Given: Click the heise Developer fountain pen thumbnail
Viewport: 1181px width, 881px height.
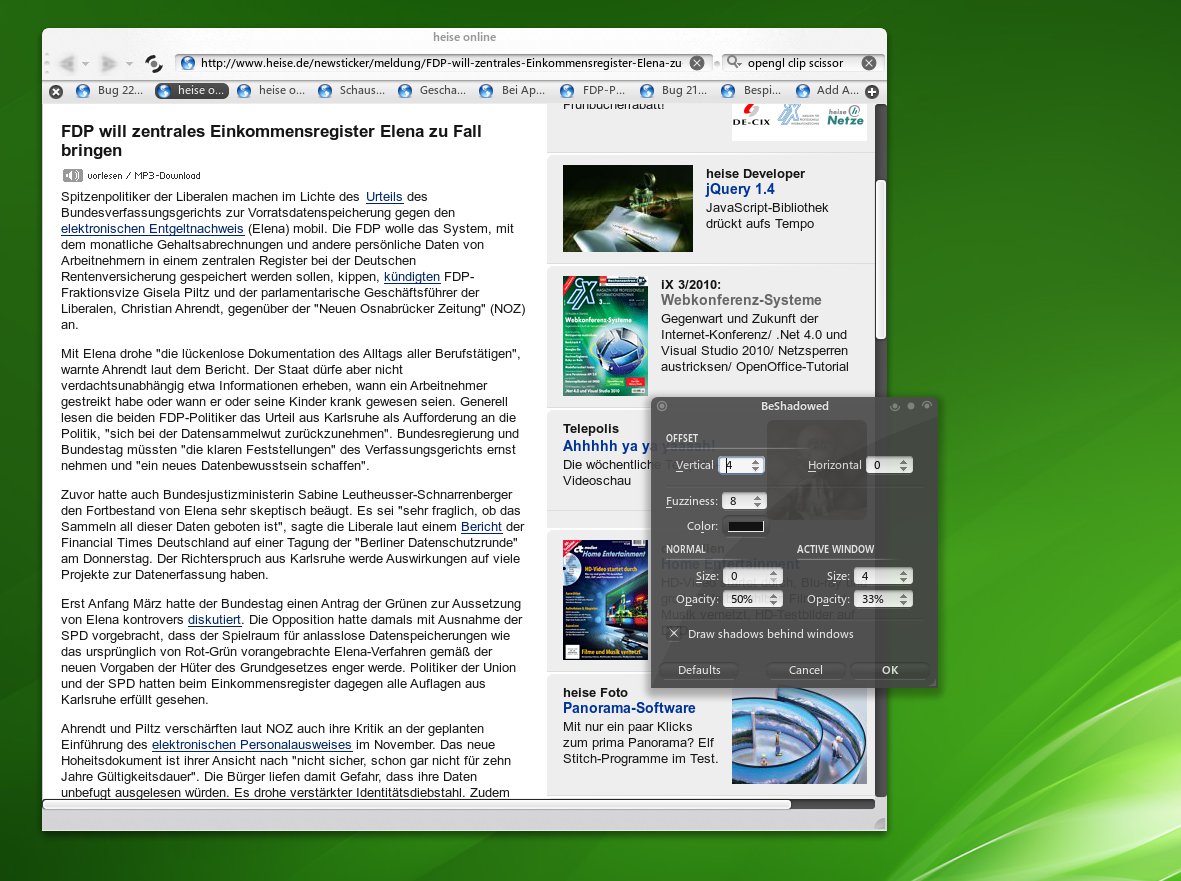Looking at the screenshot, I should point(627,209).
